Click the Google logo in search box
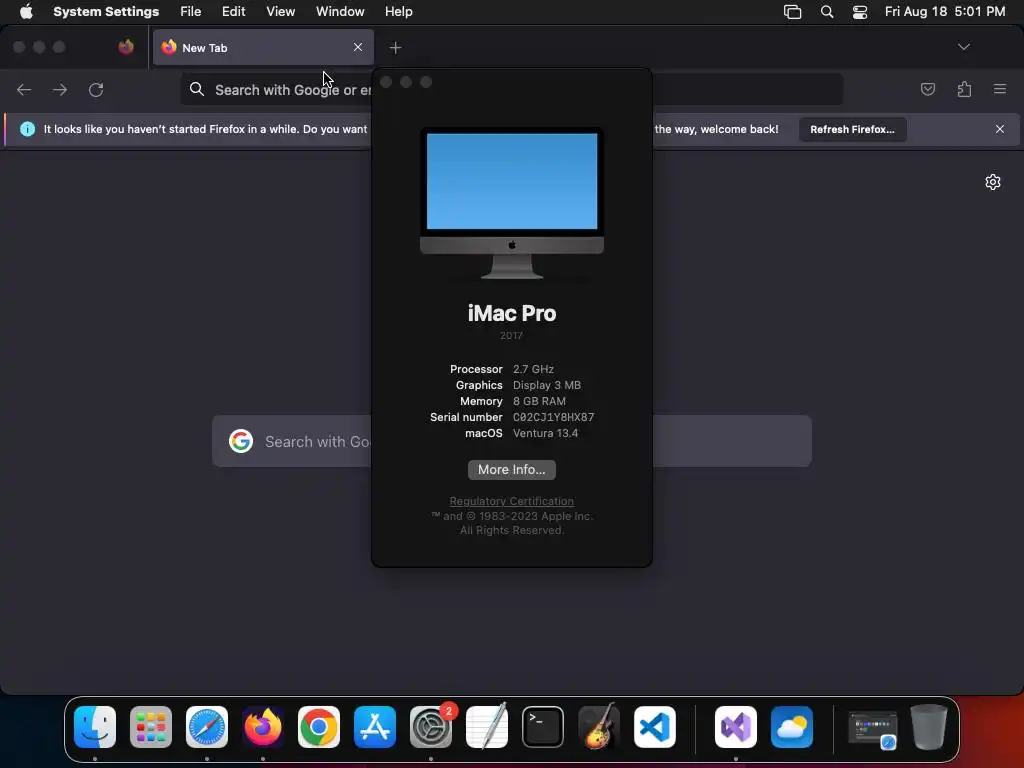This screenshot has height=768, width=1024. [241, 441]
